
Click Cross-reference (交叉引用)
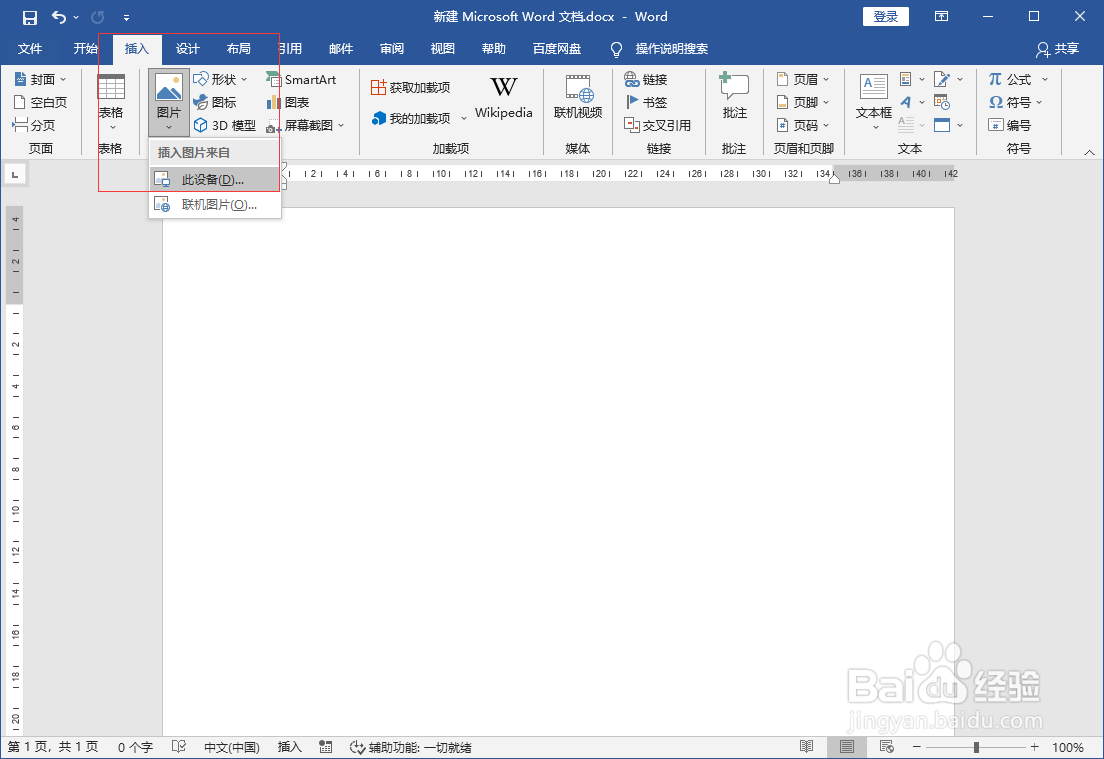658,125
